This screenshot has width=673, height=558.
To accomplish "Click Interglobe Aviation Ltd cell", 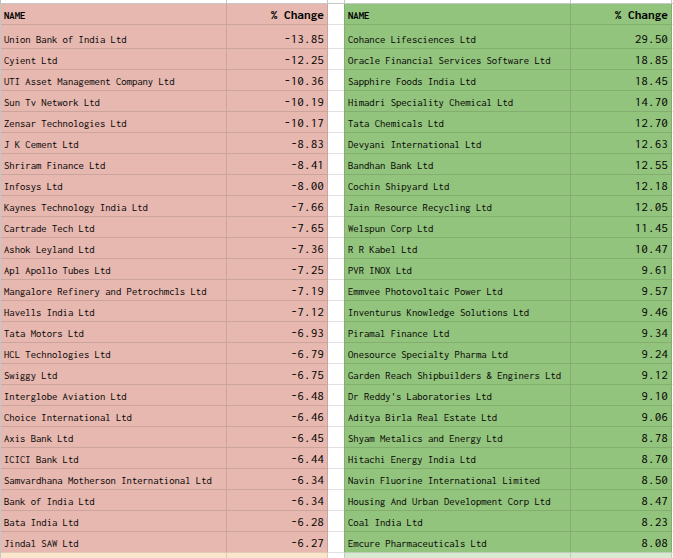I will 113,397.
